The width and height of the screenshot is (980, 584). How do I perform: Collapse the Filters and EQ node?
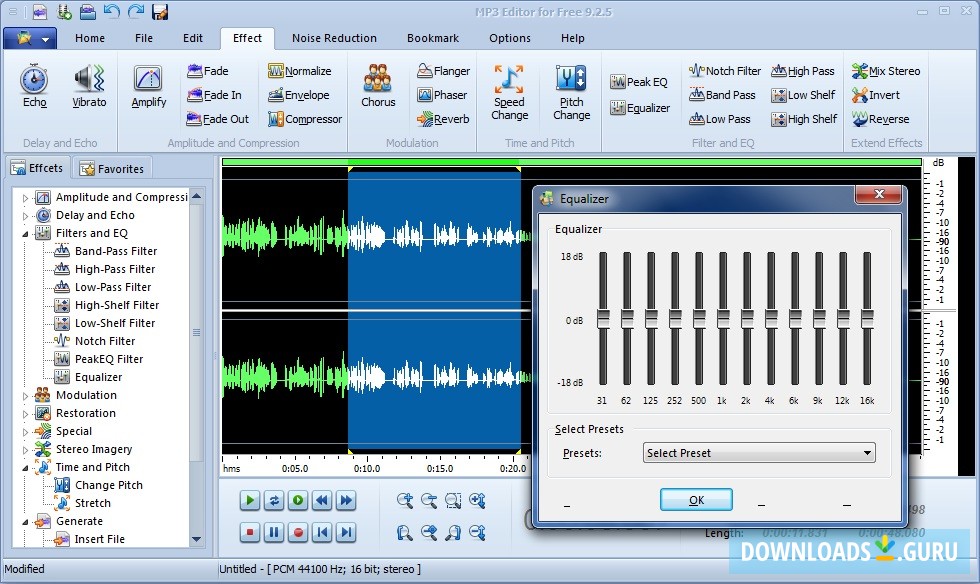tap(27, 234)
